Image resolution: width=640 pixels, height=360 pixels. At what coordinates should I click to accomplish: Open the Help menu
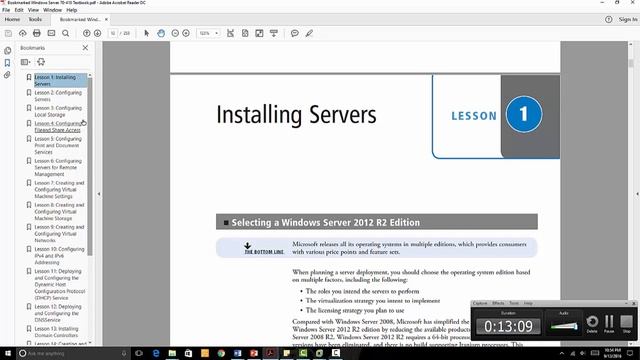coord(72,10)
